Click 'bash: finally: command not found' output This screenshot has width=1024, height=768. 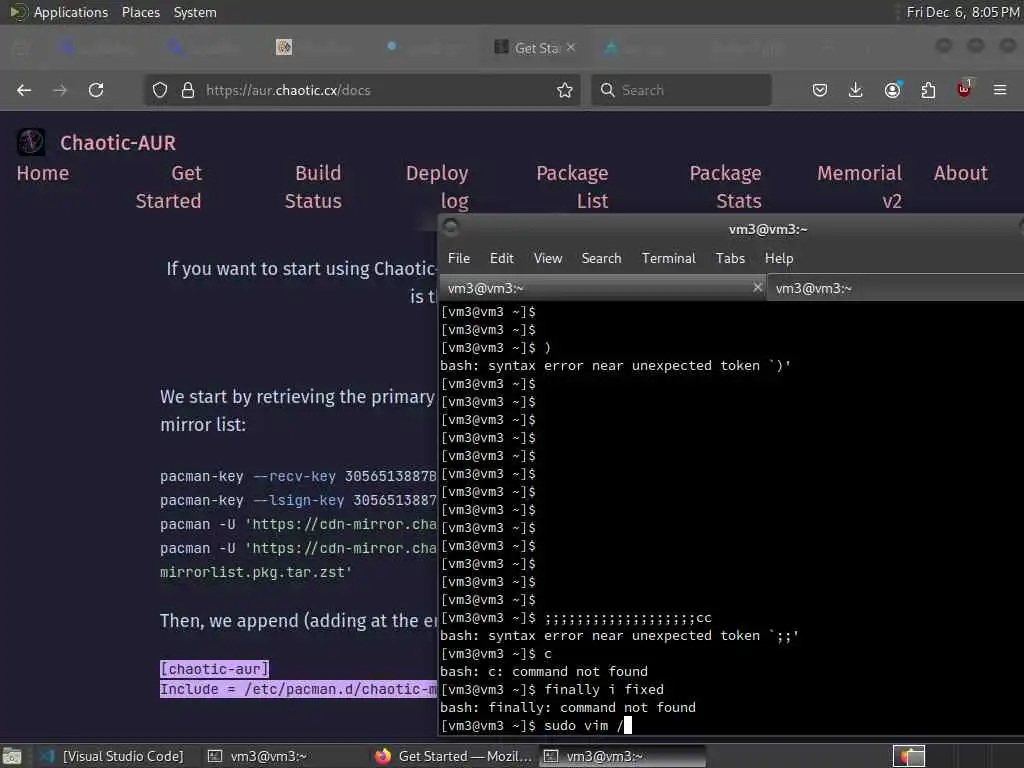coord(568,707)
